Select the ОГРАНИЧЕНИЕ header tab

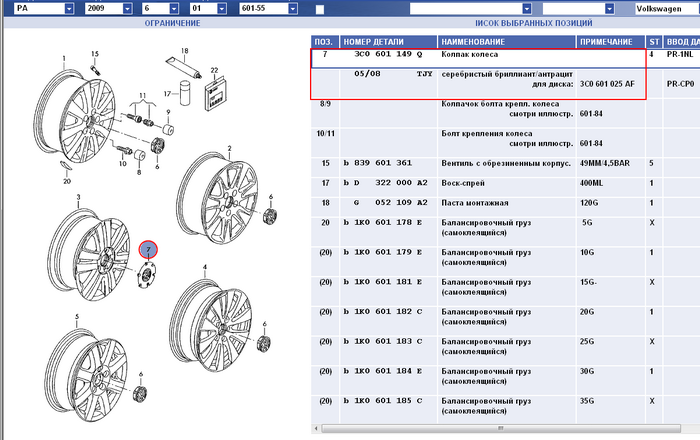coord(172,23)
